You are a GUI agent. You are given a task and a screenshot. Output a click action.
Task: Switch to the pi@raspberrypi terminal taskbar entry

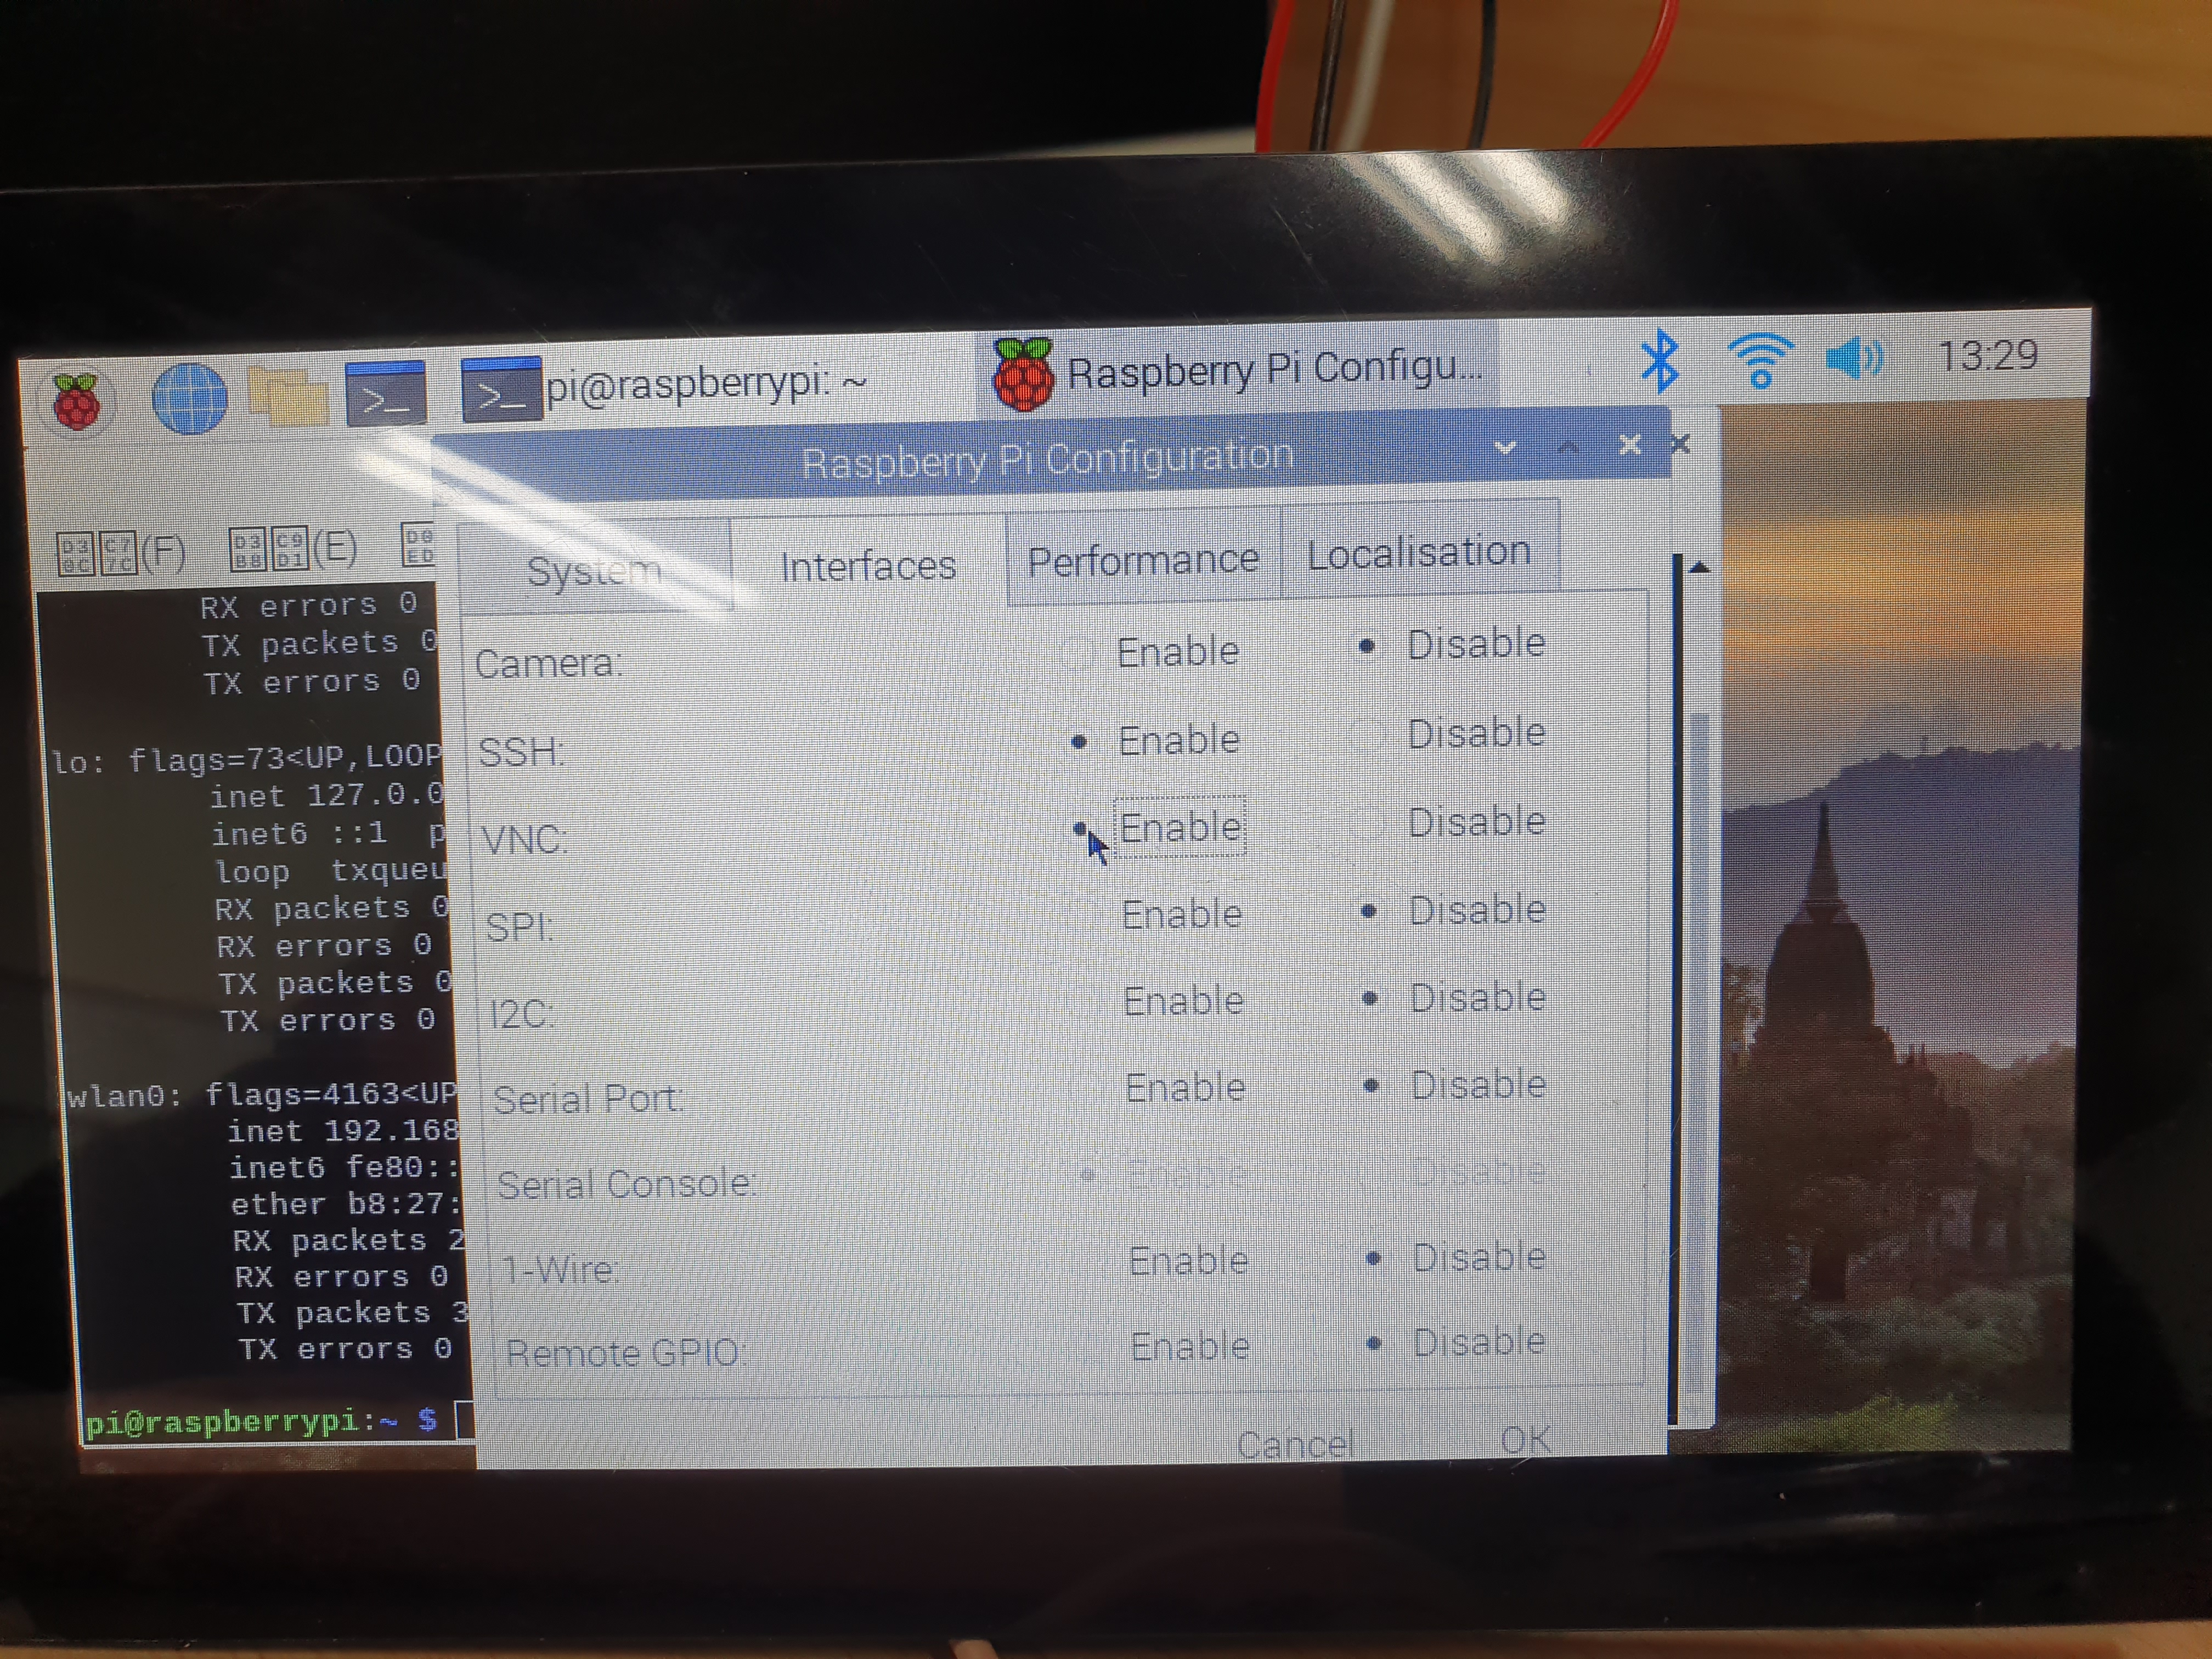tap(665, 386)
